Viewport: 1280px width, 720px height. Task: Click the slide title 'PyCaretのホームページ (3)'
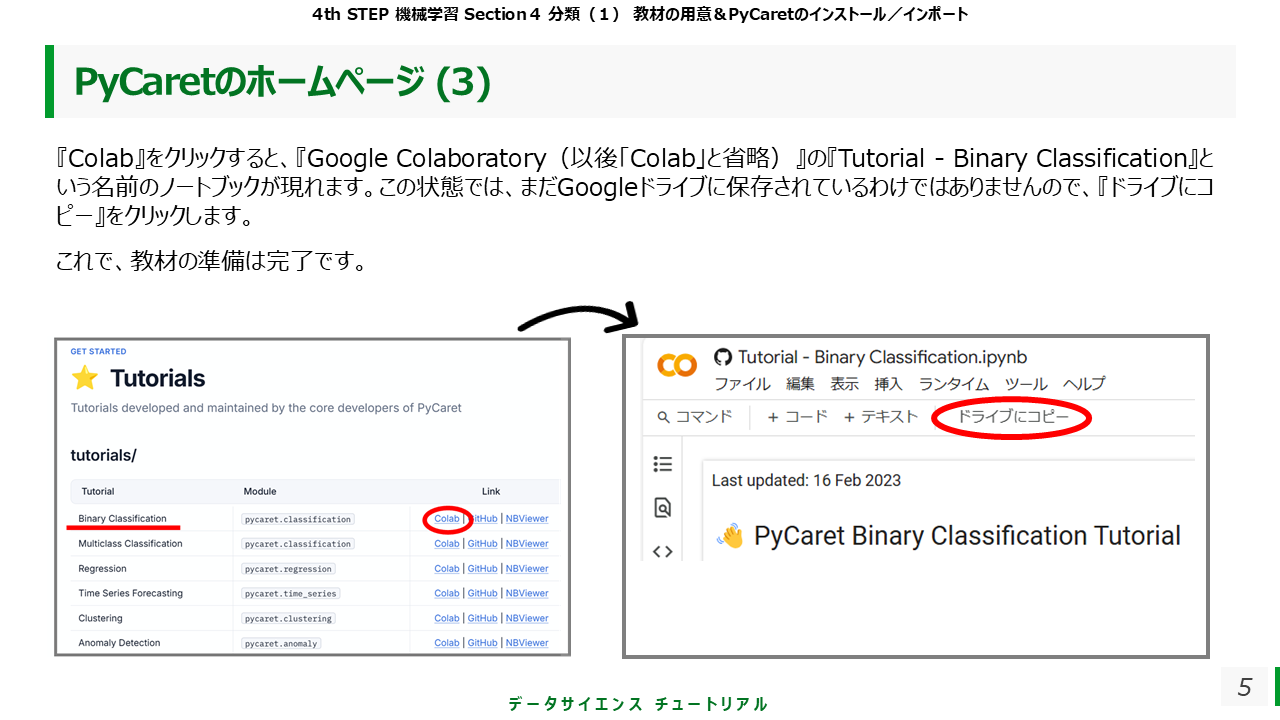[x=283, y=82]
